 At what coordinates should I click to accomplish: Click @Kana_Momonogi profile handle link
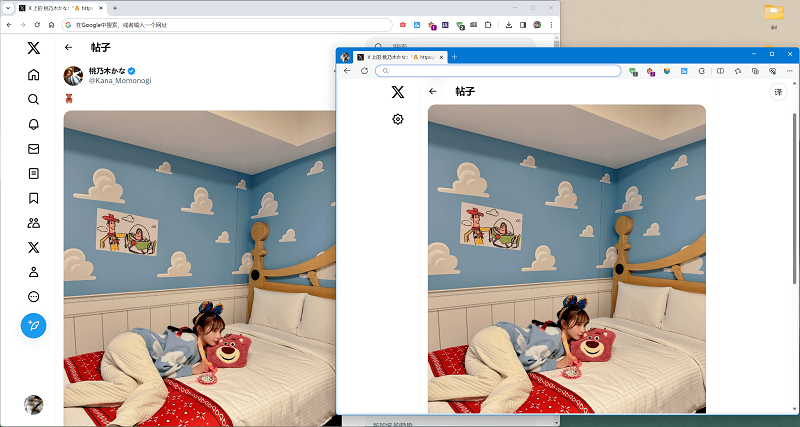[x=118, y=80]
